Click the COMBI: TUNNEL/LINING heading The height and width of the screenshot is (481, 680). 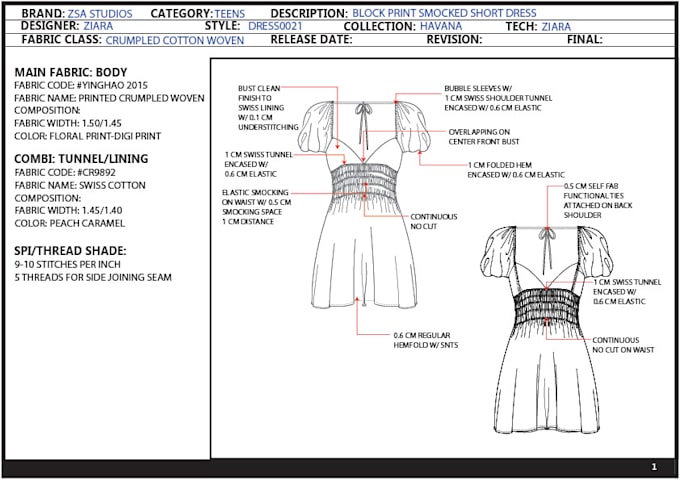point(81,159)
